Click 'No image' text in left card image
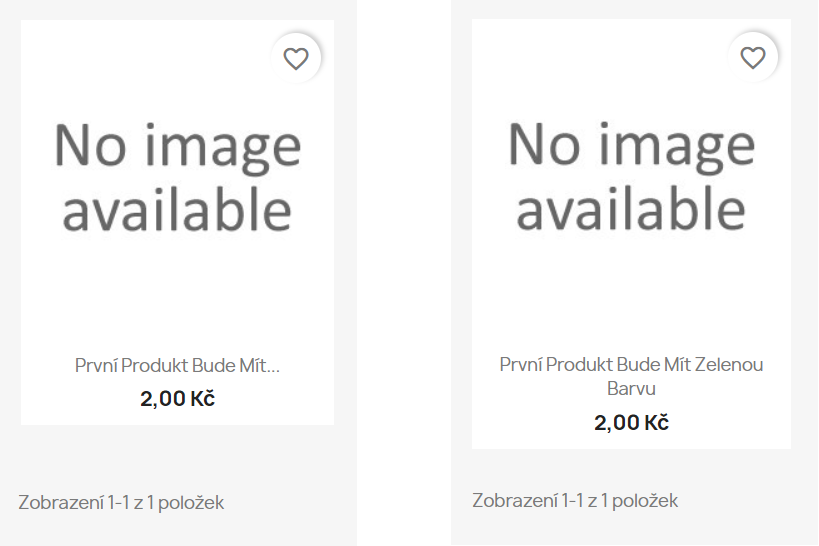Viewport: 819px width, 546px height. click(x=178, y=146)
